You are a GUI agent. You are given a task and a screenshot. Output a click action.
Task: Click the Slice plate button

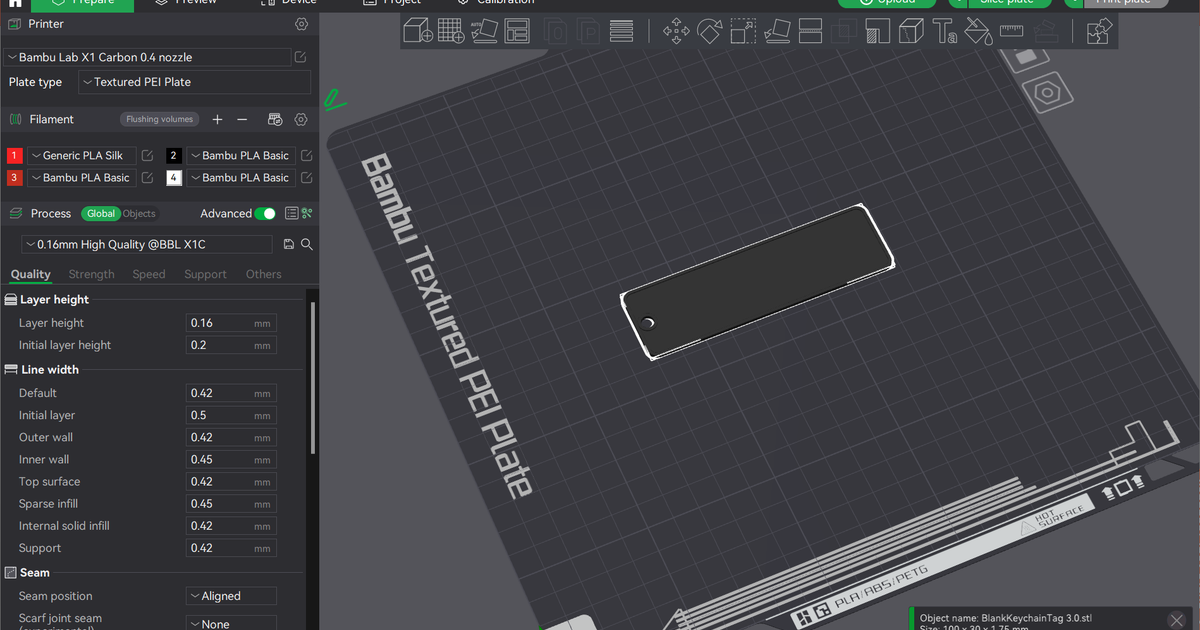[x=1004, y=2]
